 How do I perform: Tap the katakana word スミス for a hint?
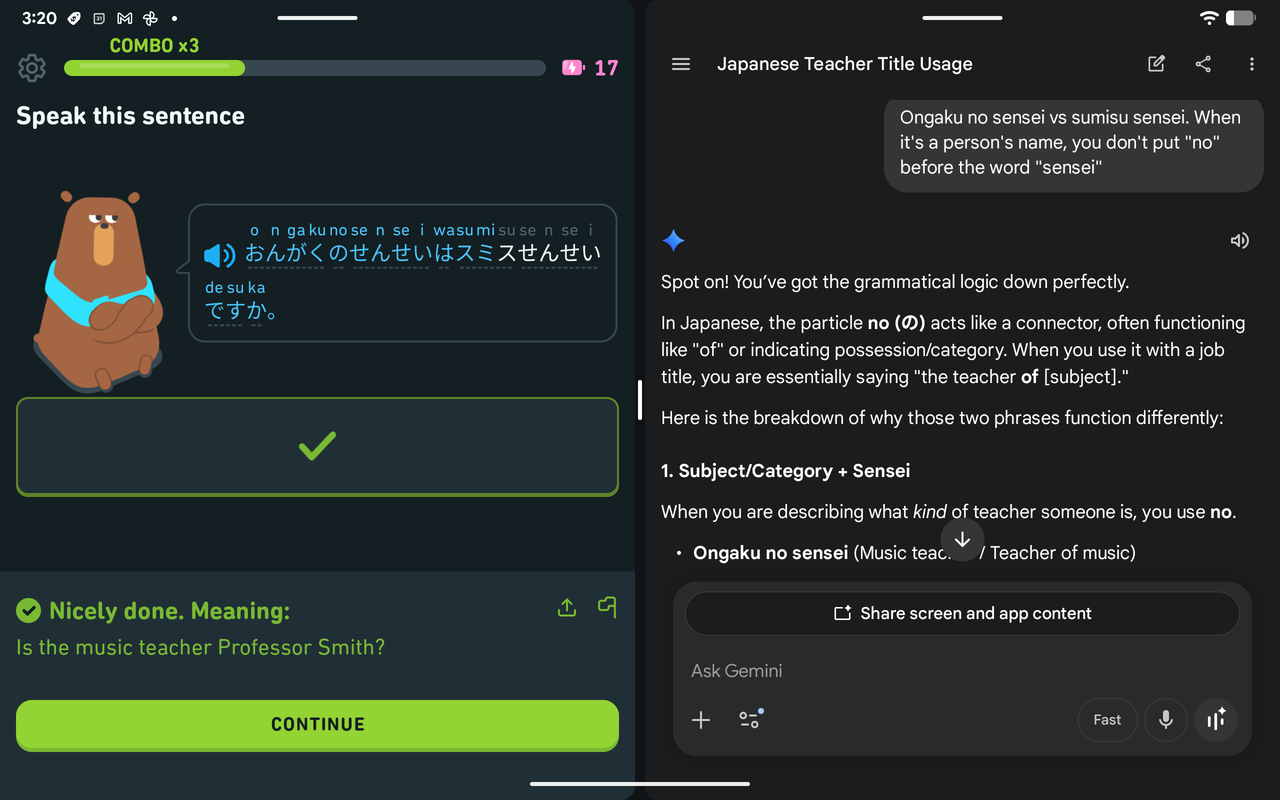click(488, 253)
